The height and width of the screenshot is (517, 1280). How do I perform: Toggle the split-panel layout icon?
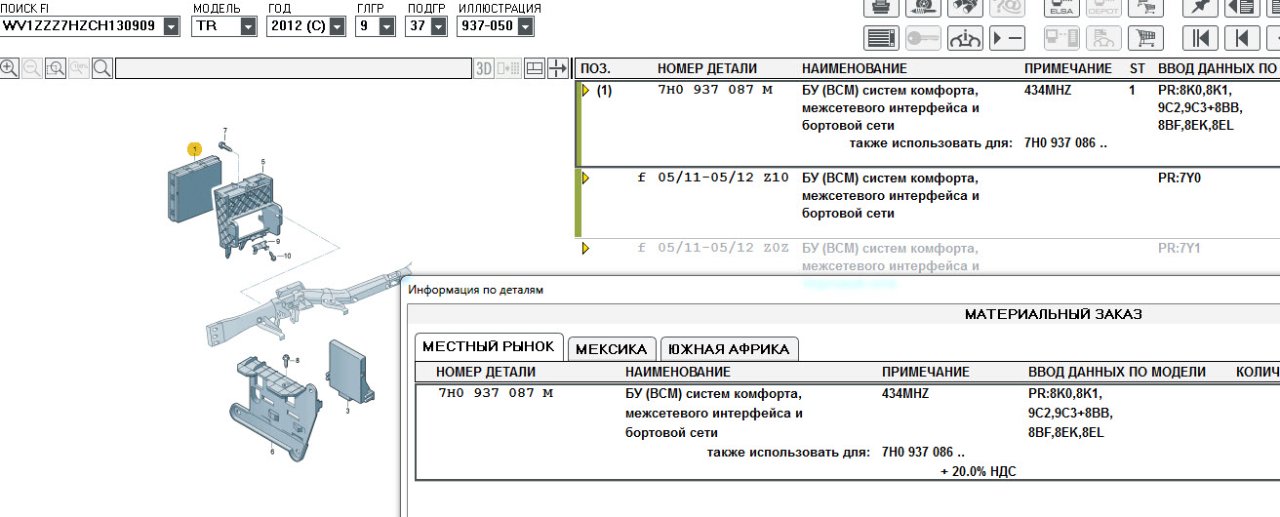(535, 68)
